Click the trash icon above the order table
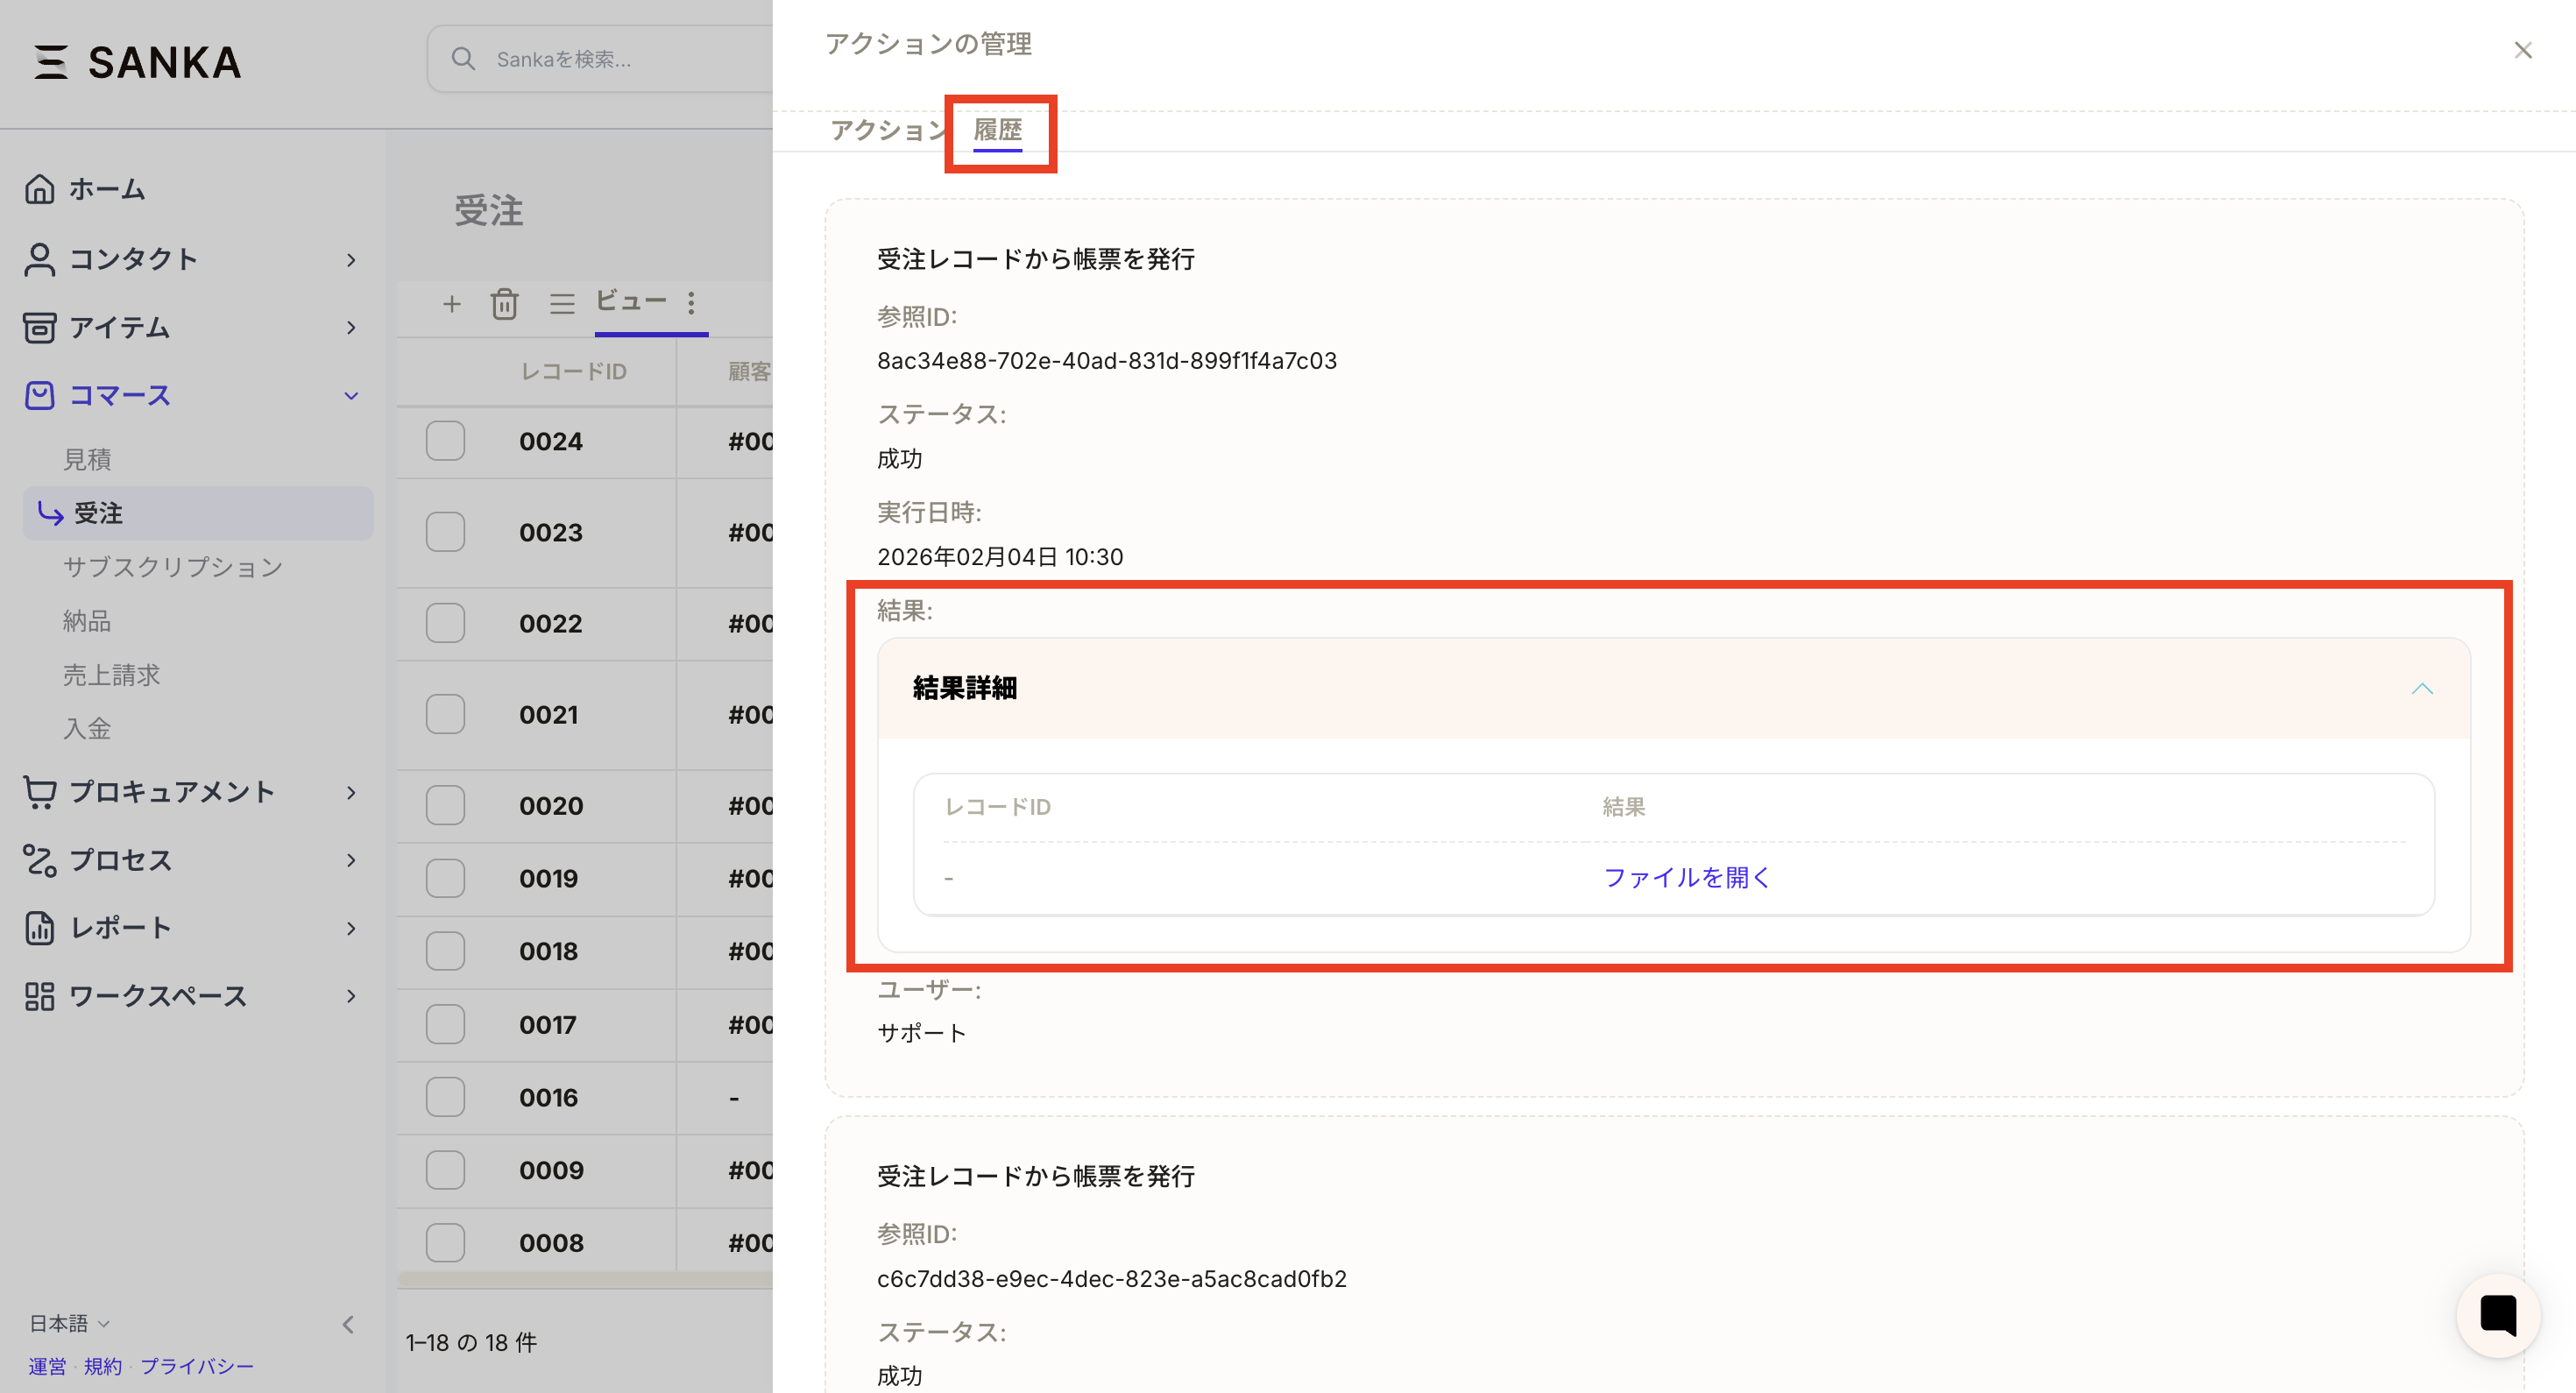 tap(505, 303)
